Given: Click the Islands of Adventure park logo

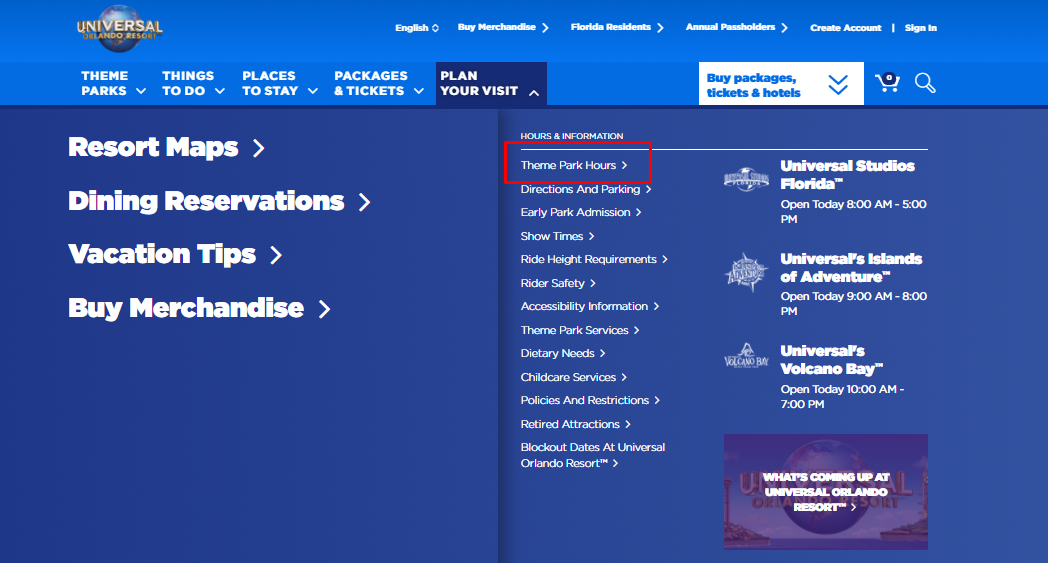Looking at the screenshot, I should coord(748,272).
